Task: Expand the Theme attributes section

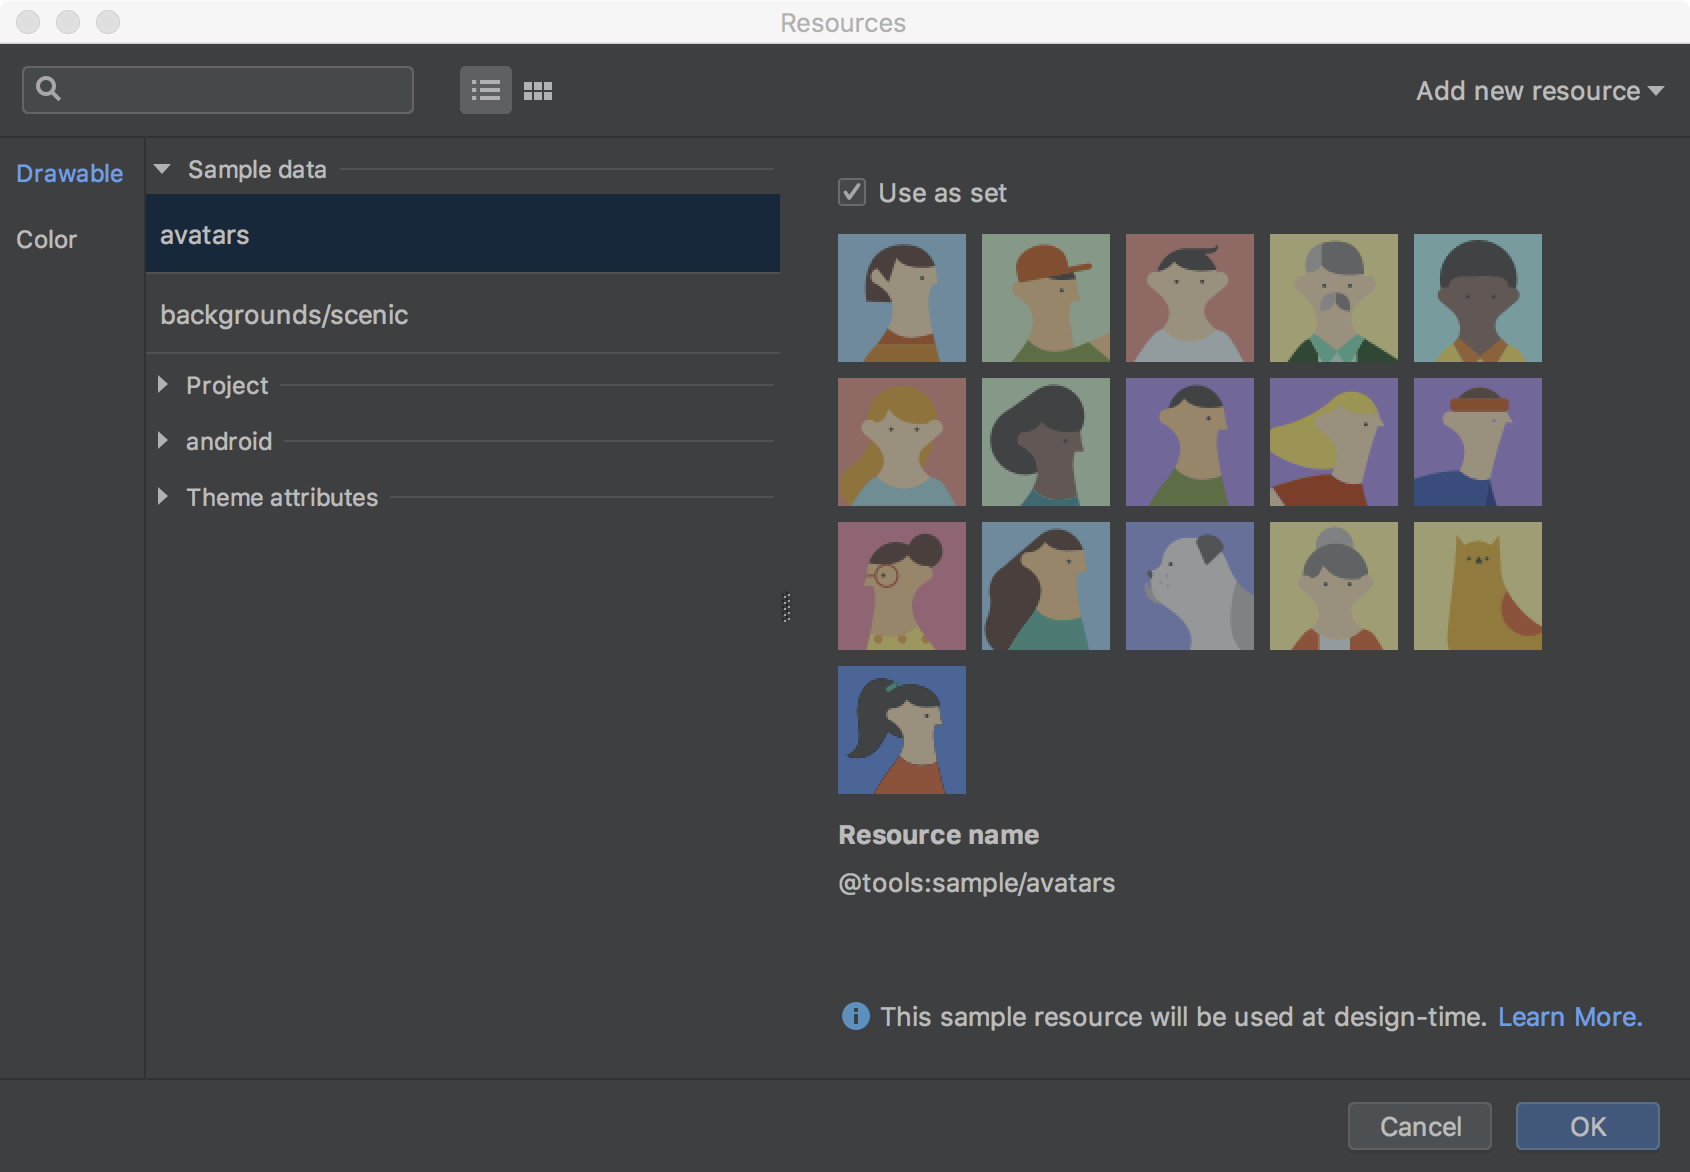Action: click(x=164, y=497)
